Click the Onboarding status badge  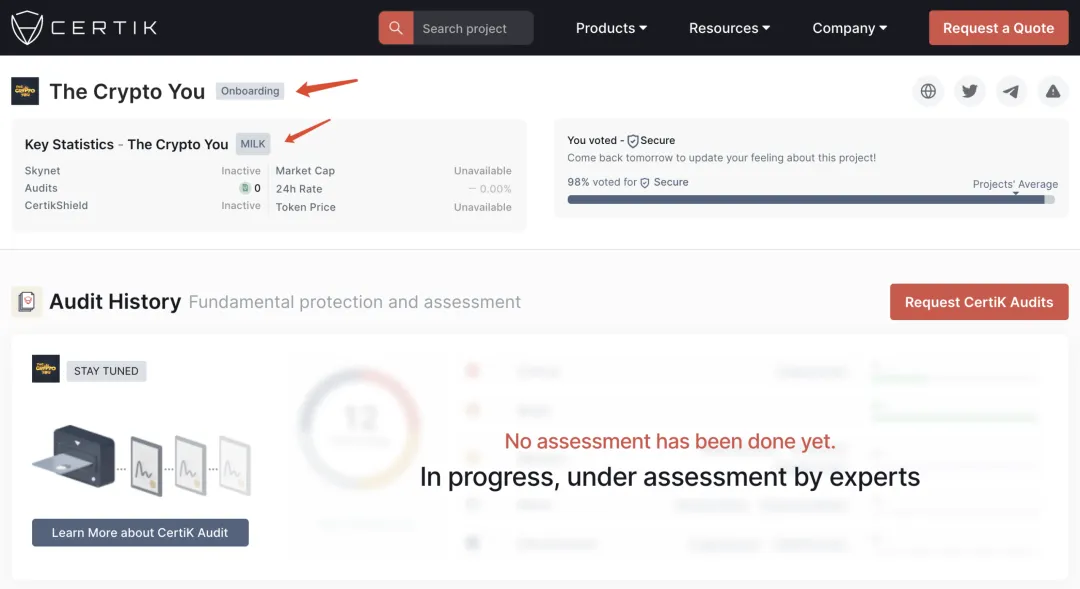250,91
